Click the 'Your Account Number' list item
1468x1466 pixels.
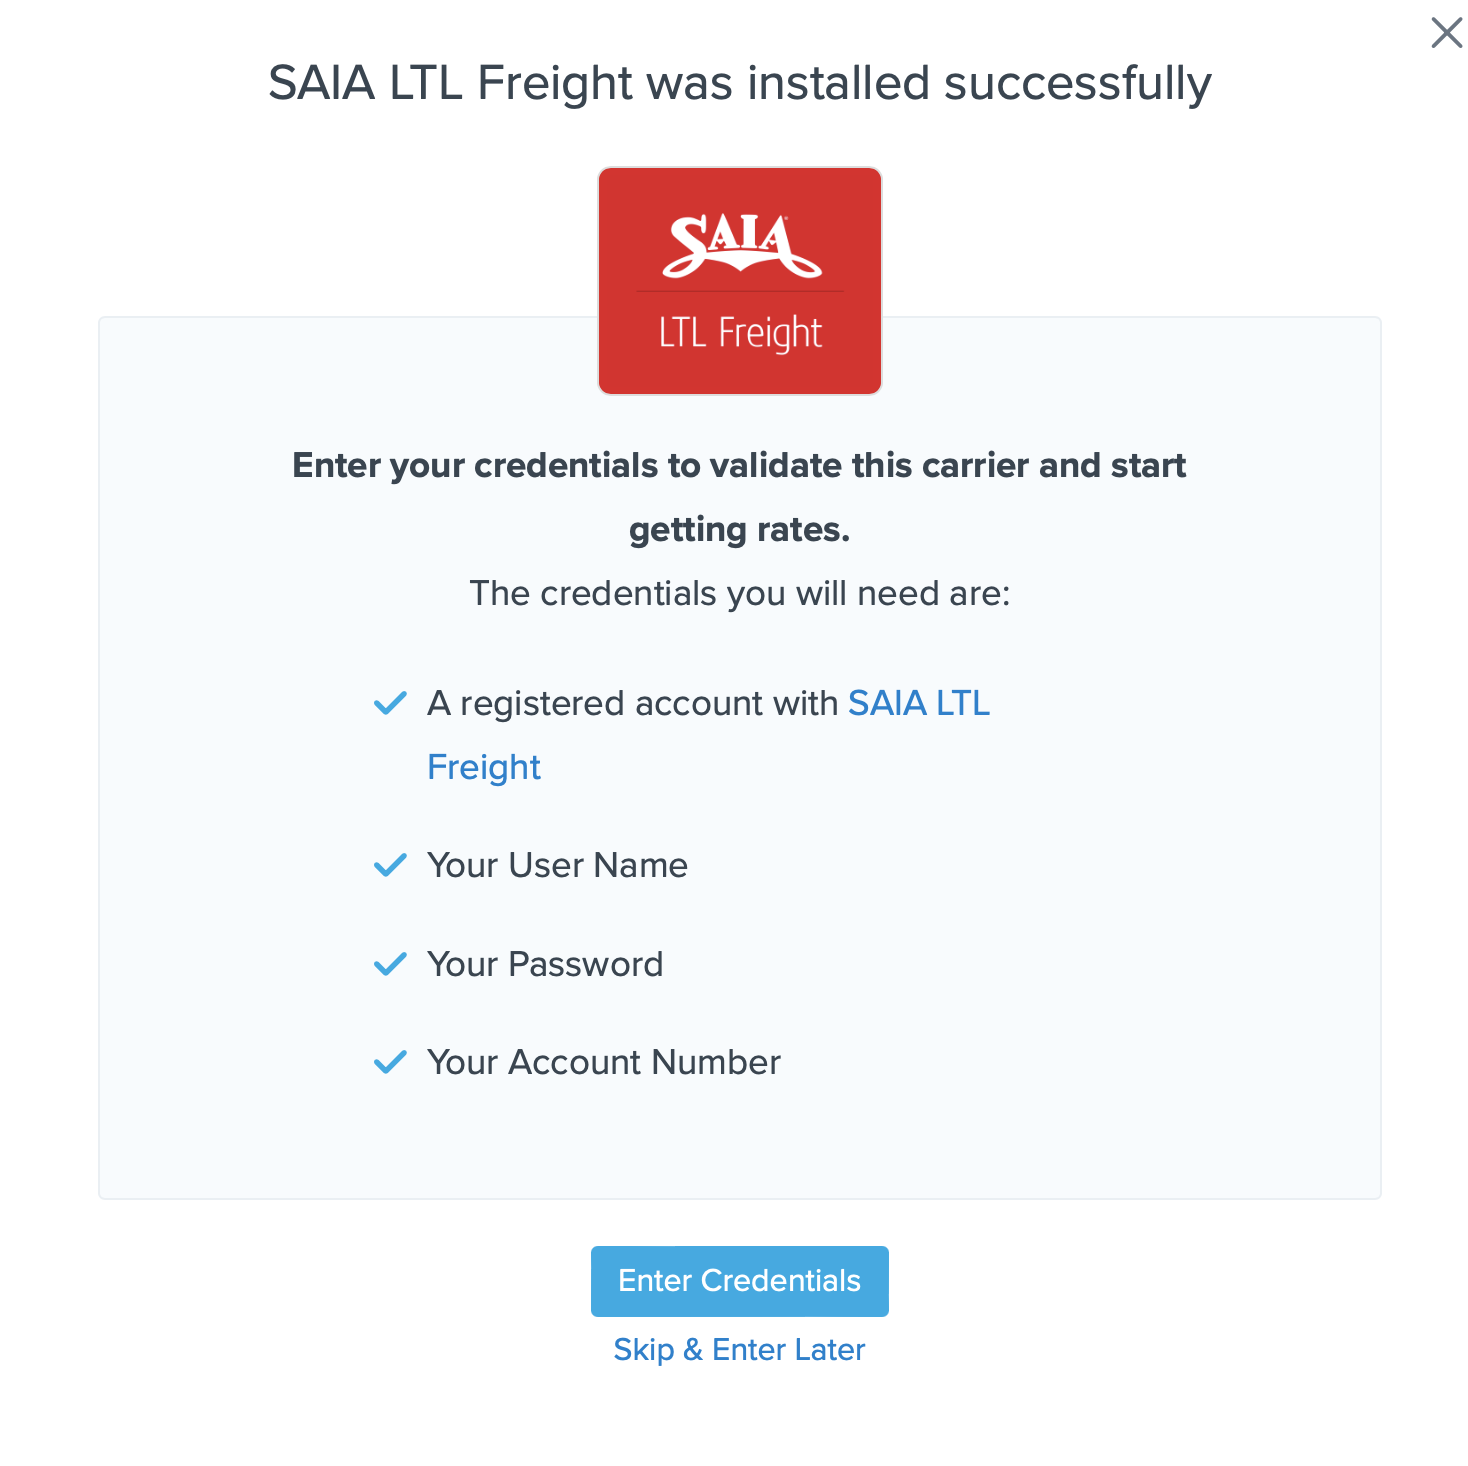pyautogui.click(x=603, y=1062)
